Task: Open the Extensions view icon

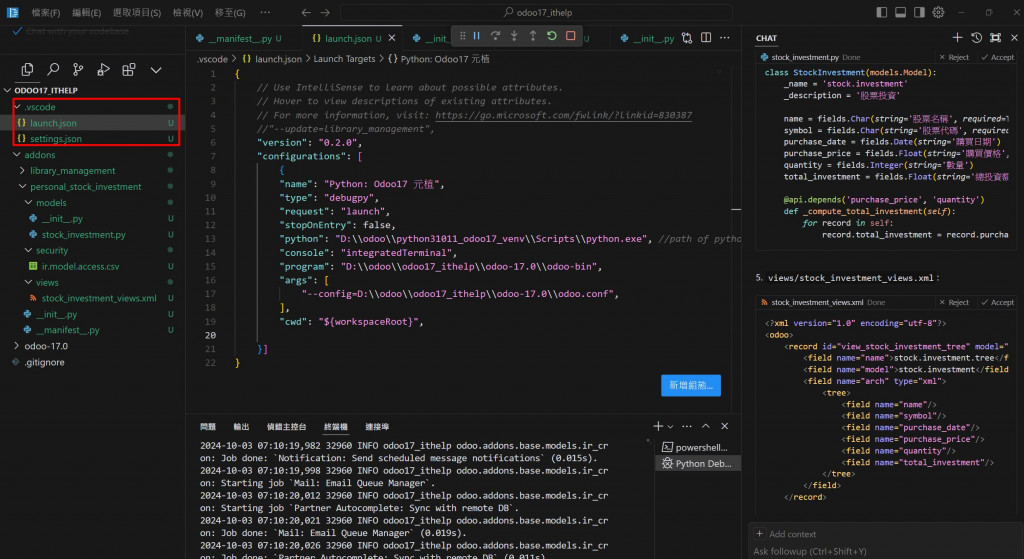Action: (129, 69)
